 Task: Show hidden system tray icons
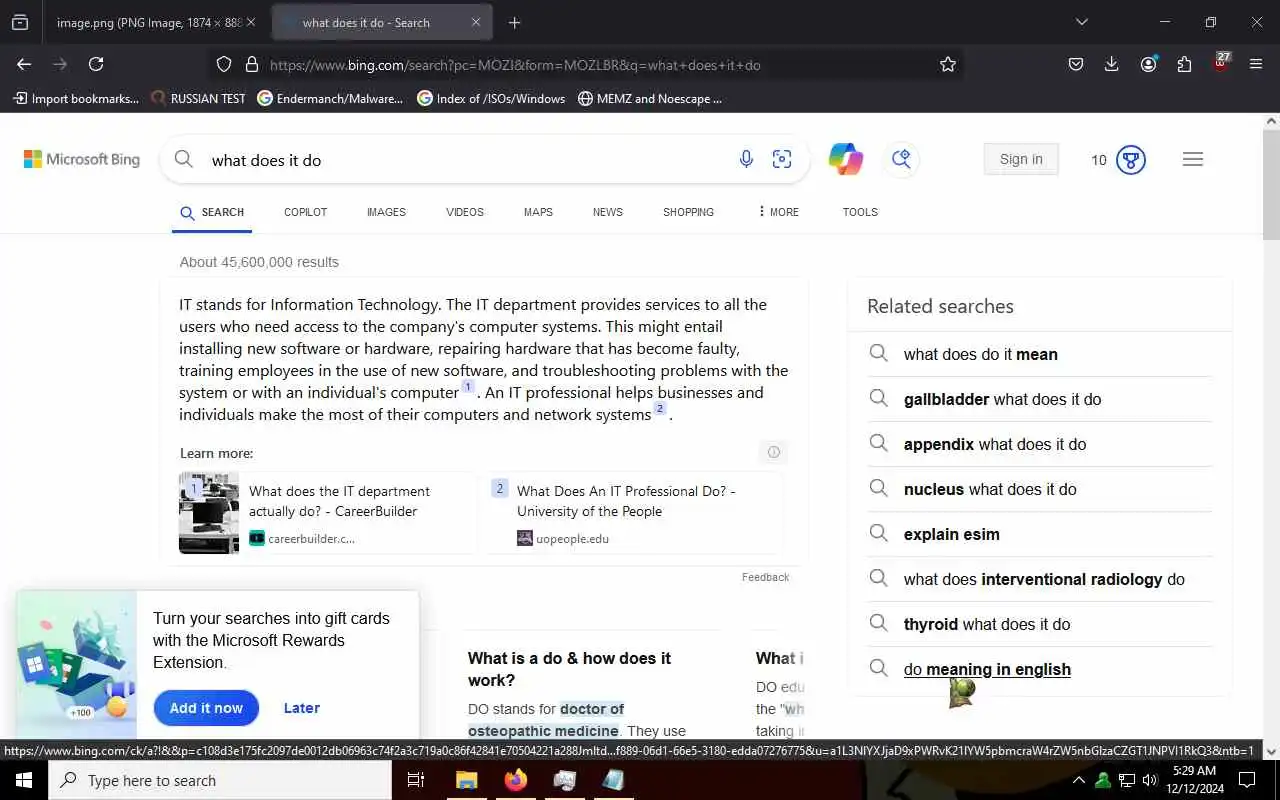(1078, 780)
